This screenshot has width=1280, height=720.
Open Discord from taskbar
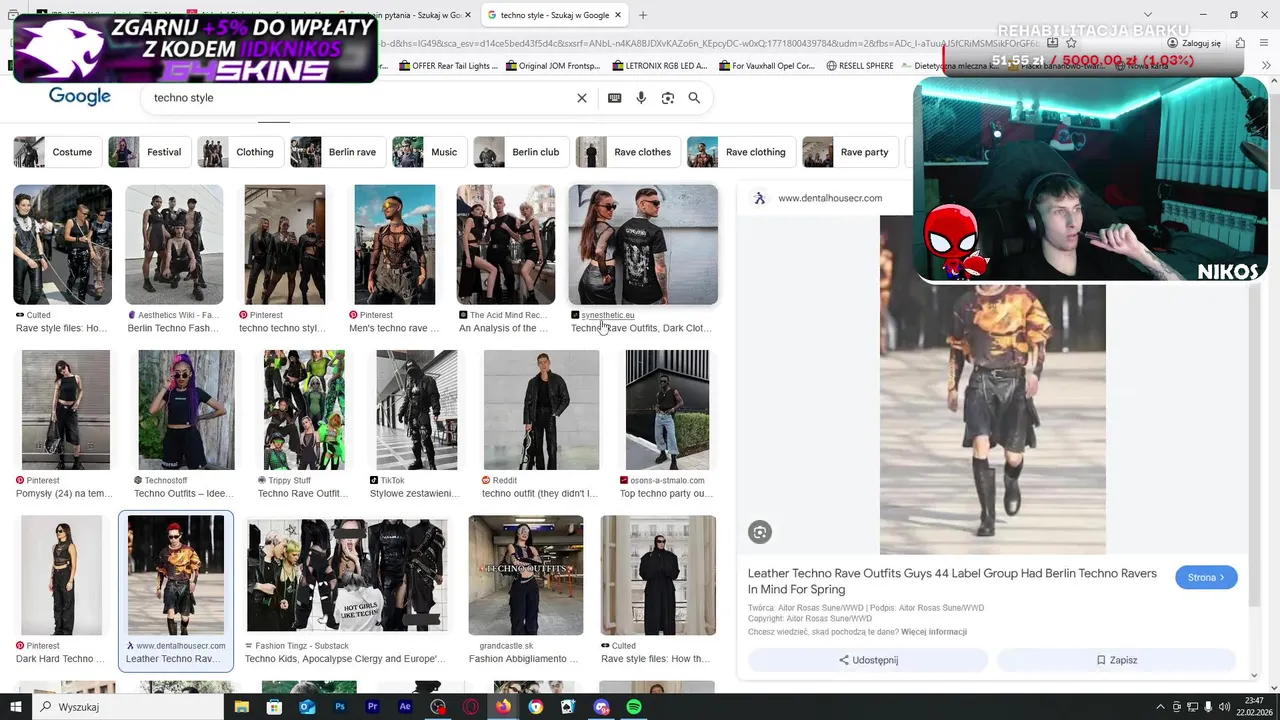(601, 707)
